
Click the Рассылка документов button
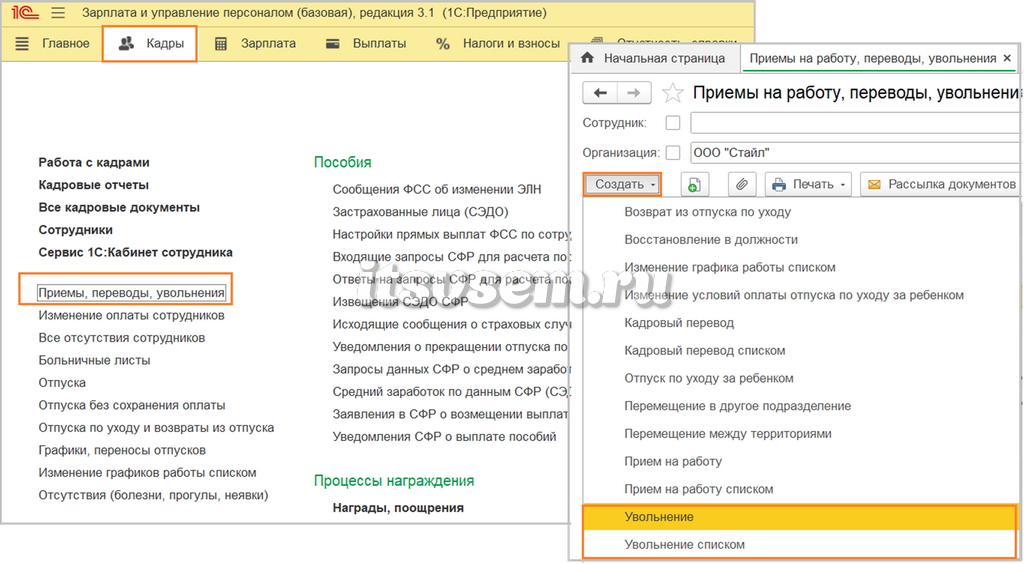click(940, 185)
